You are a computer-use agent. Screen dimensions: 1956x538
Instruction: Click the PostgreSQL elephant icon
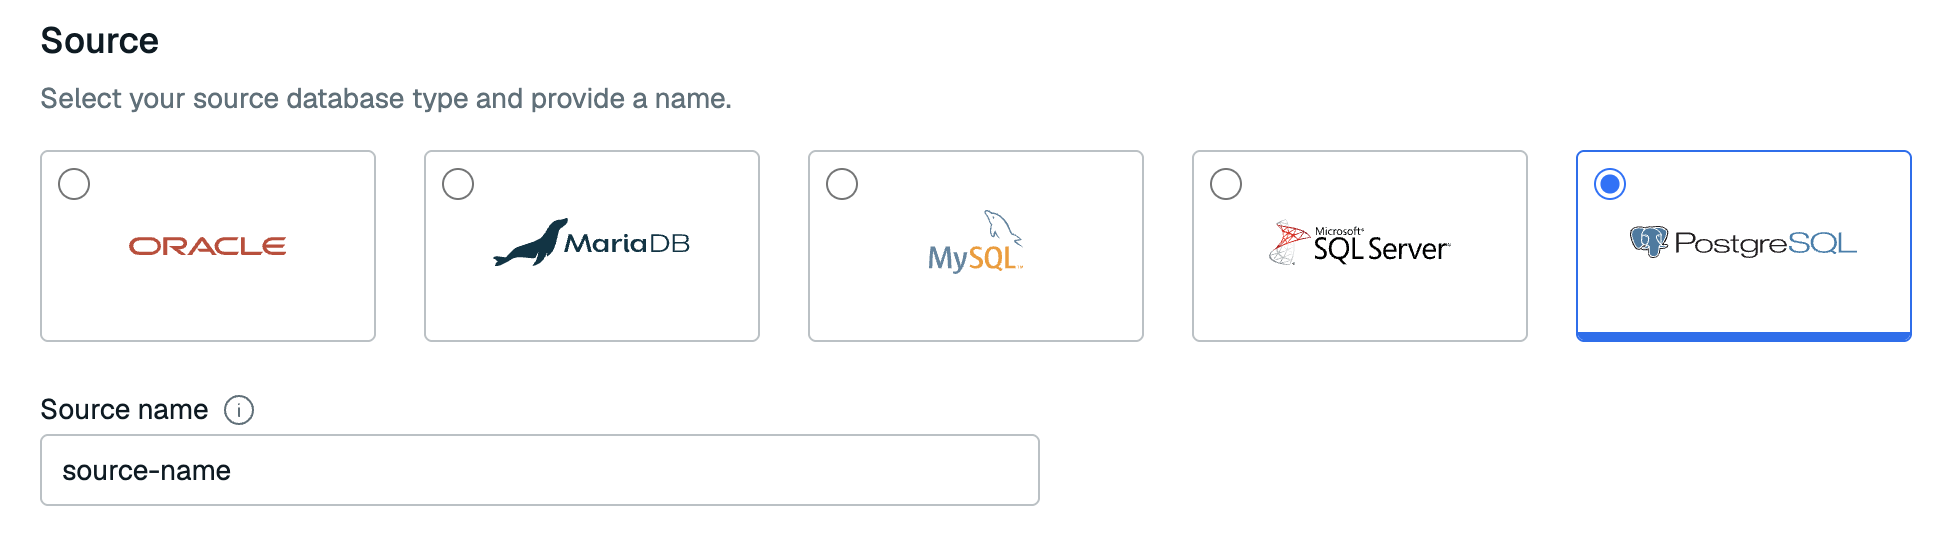point(1649,242)
